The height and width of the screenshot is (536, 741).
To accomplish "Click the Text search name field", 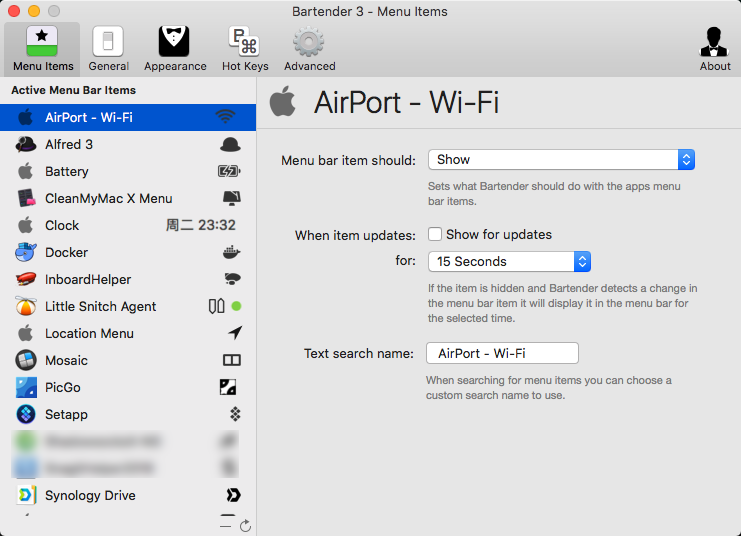I will pyautogui.click(x=502, y=353).
